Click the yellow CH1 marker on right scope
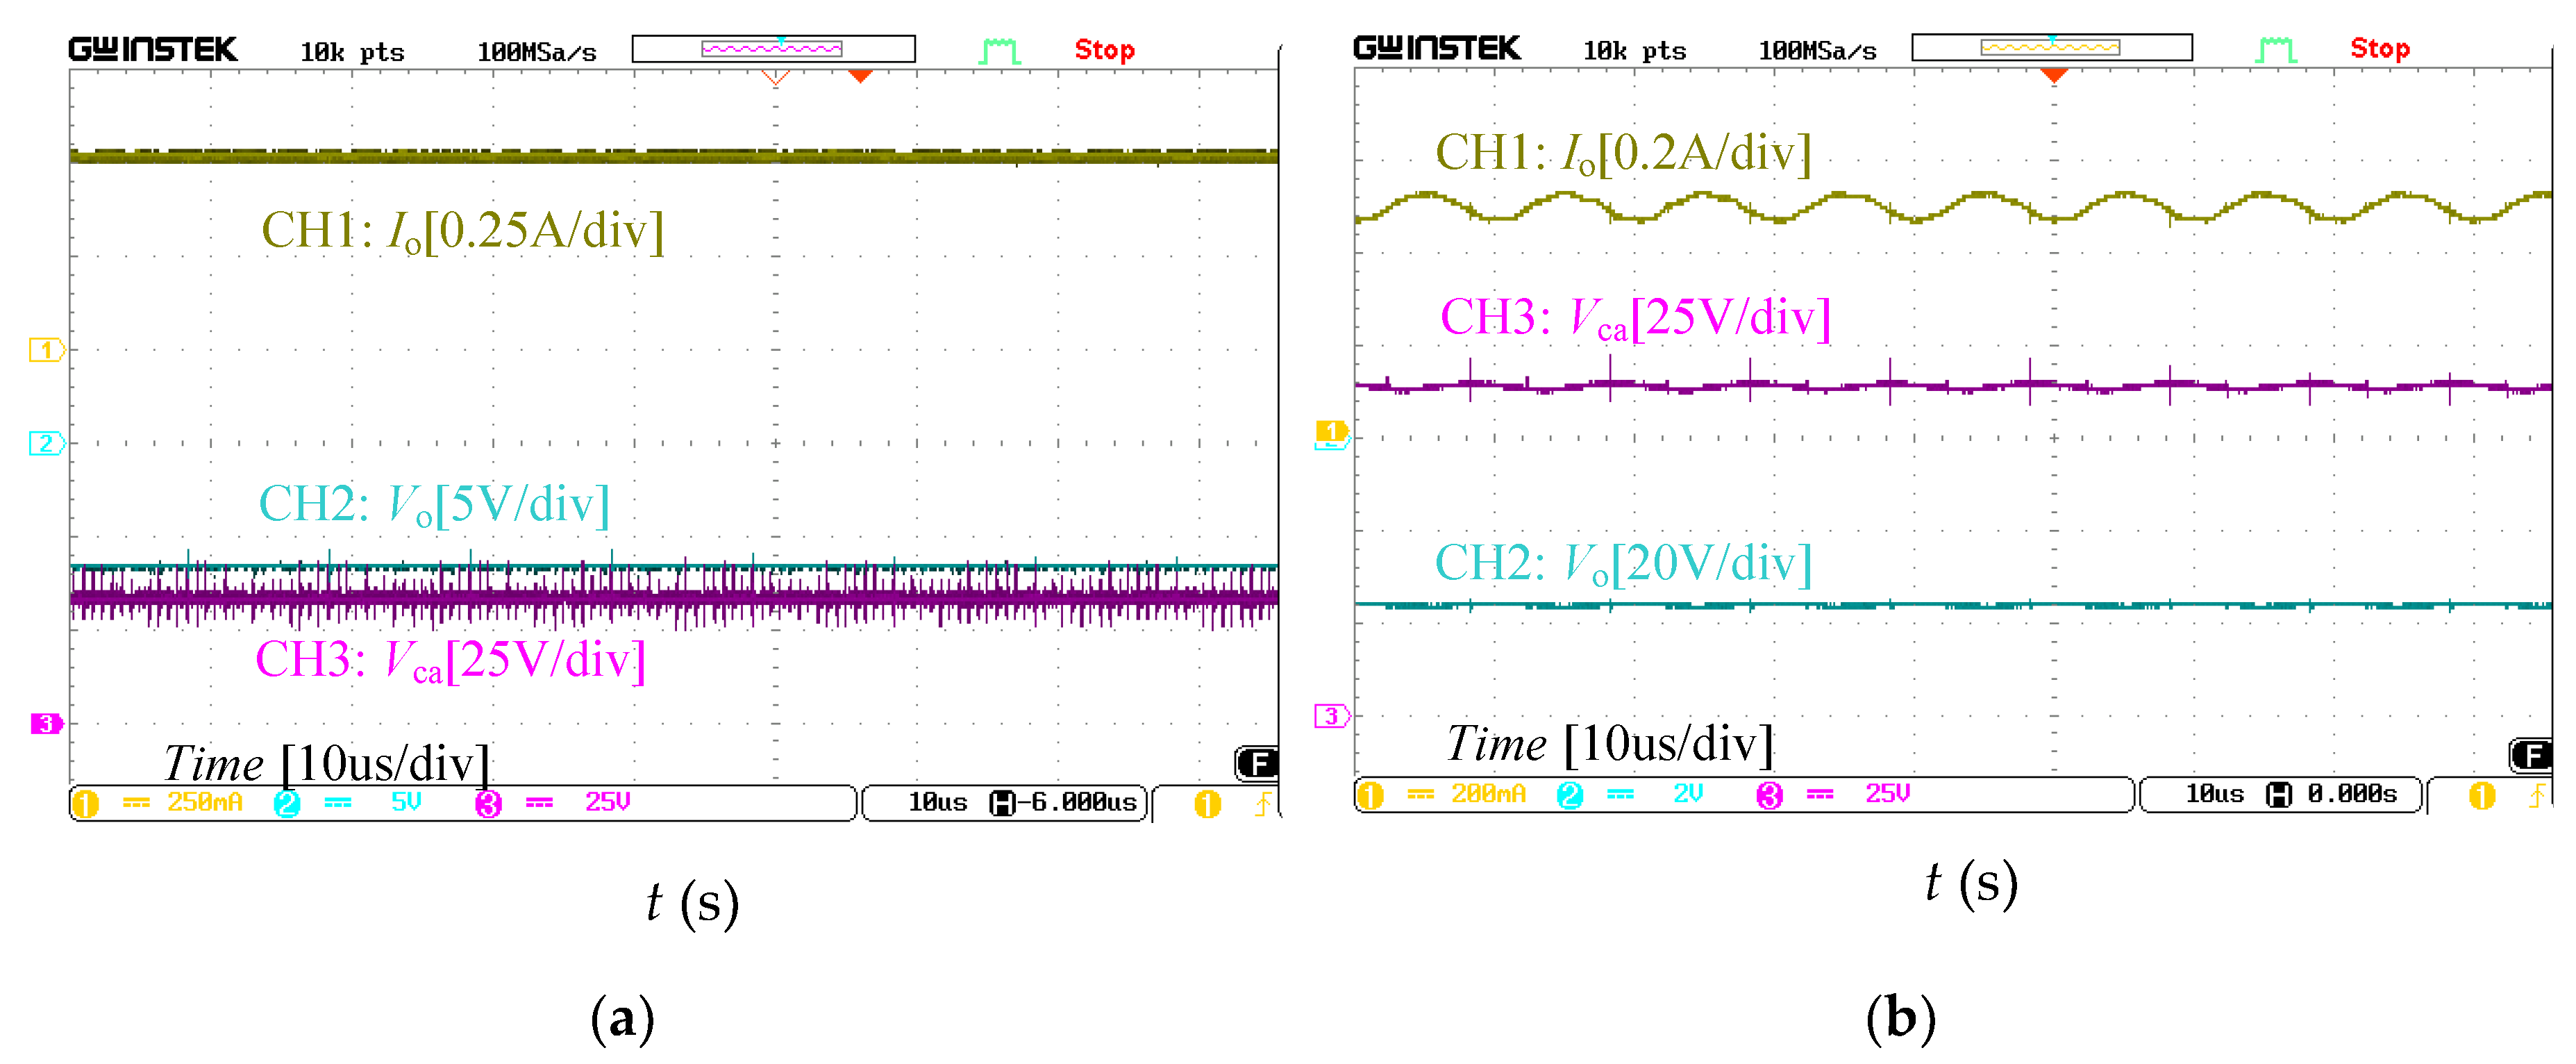 [x=1331, y=431]
